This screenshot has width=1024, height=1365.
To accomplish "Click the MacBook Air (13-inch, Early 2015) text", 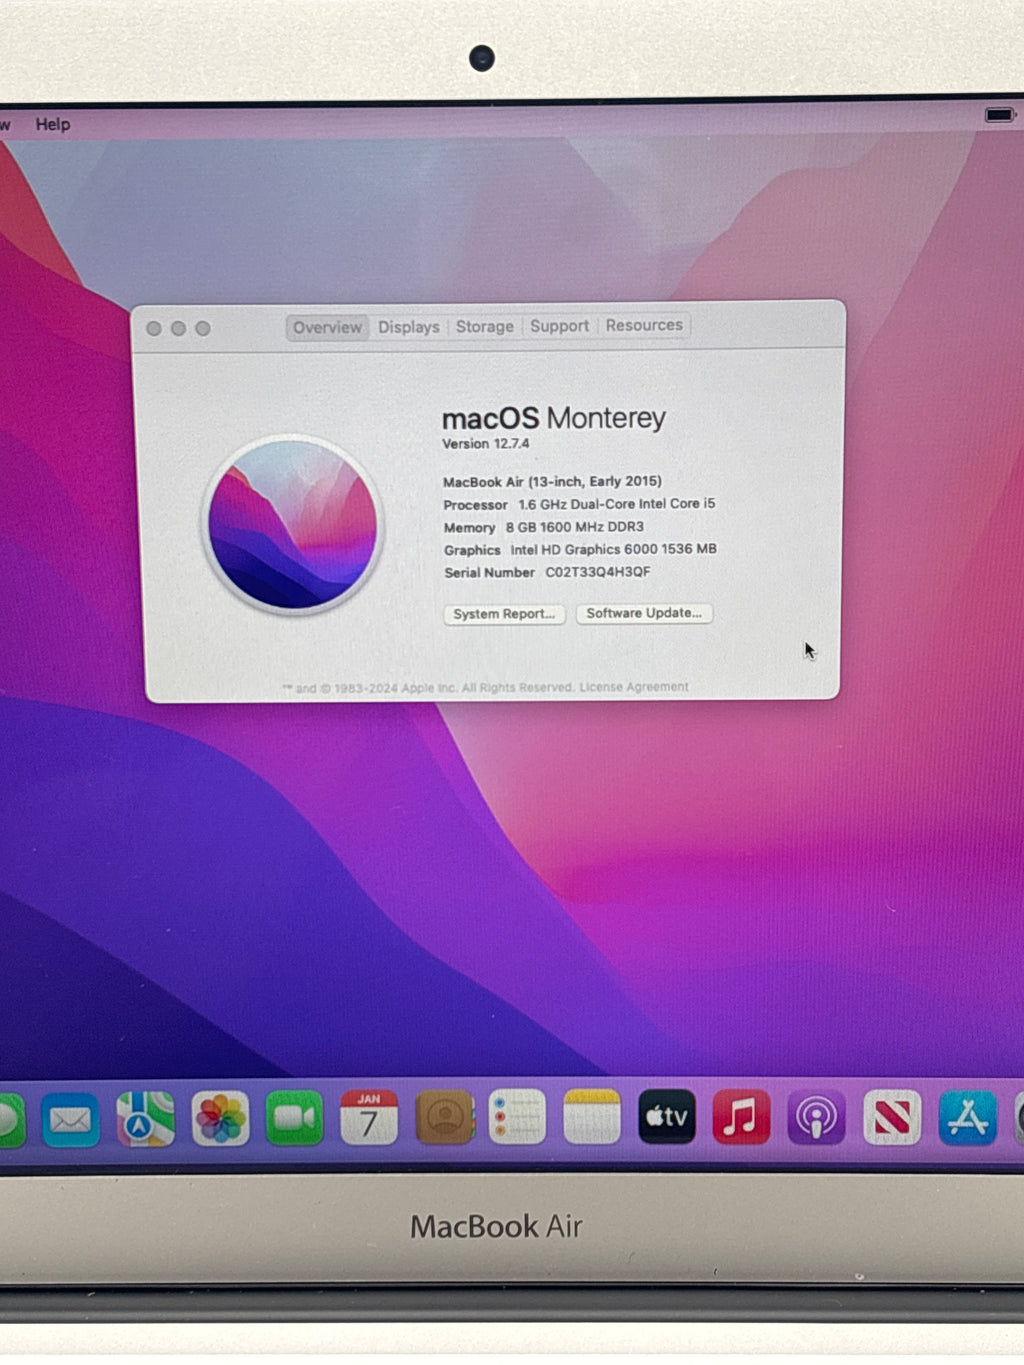I will coord(552,481).
